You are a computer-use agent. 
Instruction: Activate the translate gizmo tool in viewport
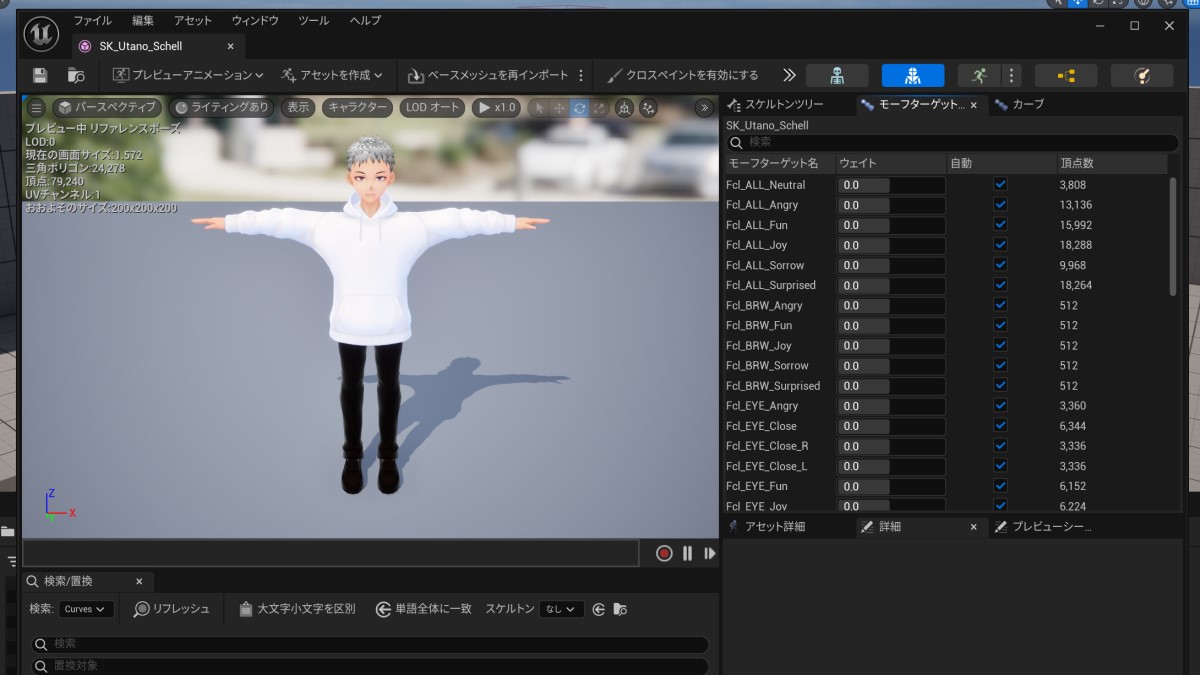[559, 108]
